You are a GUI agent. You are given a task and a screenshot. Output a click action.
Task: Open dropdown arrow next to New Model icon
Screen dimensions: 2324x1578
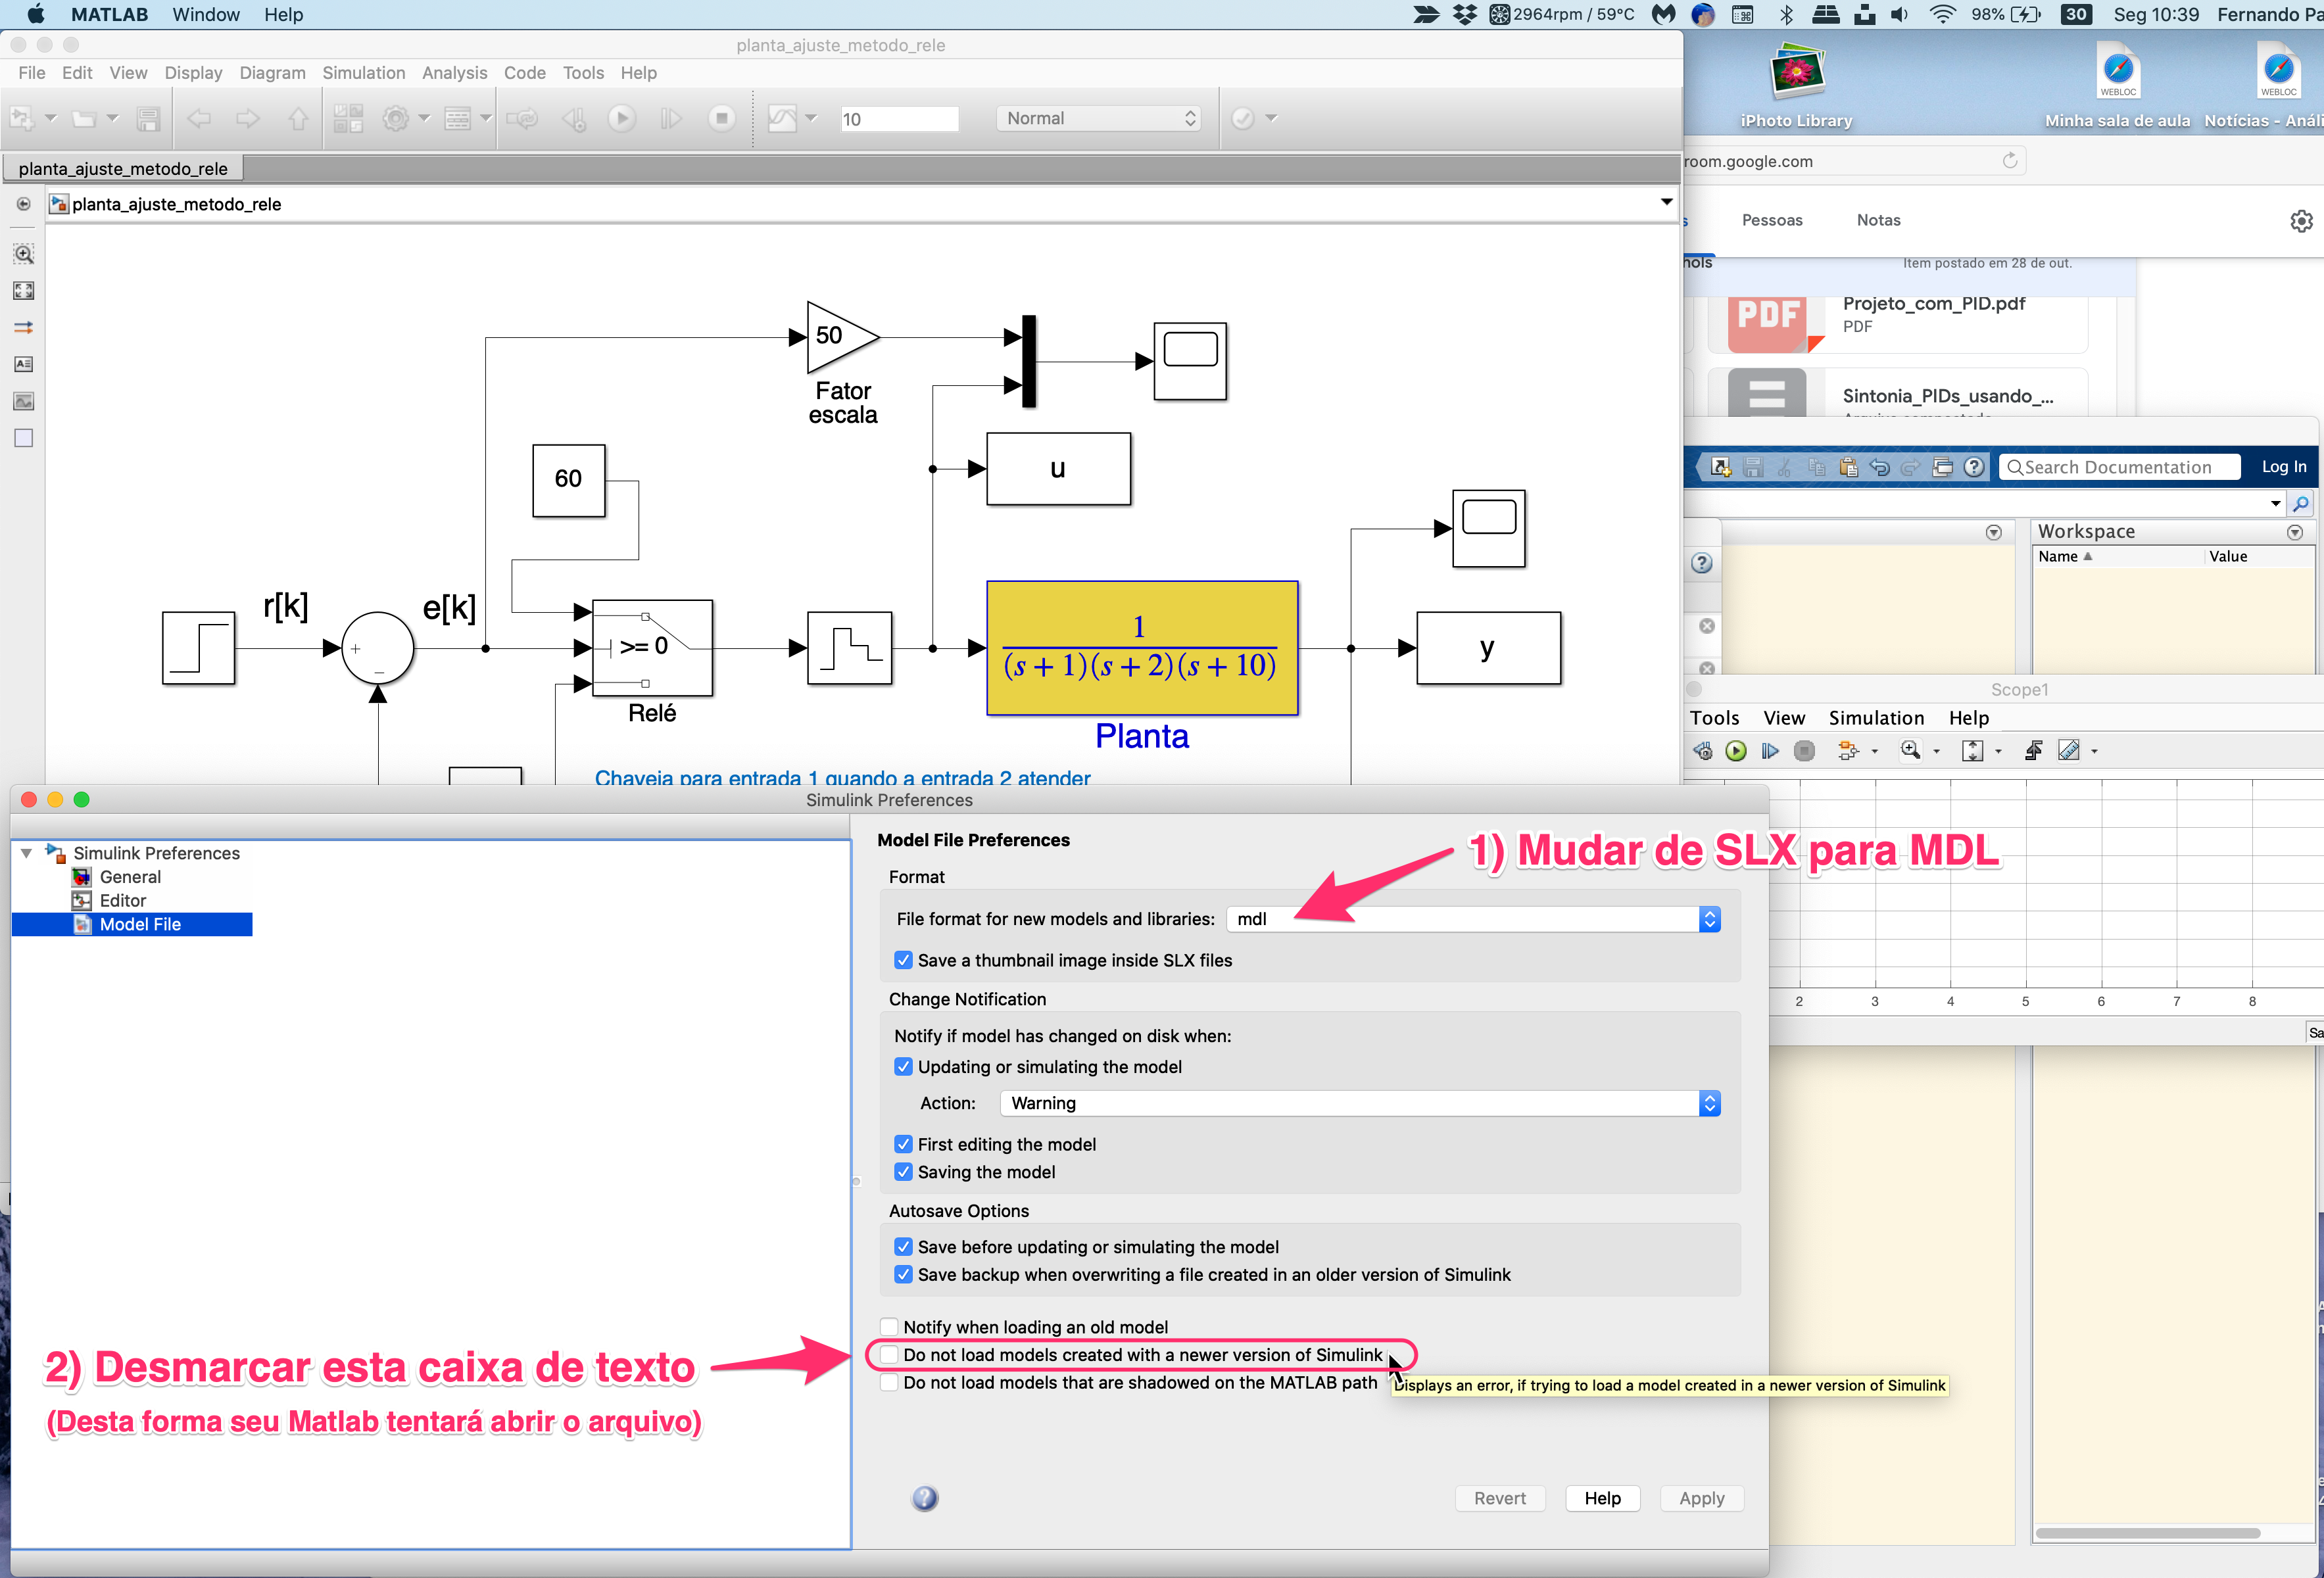coord(51,119)
